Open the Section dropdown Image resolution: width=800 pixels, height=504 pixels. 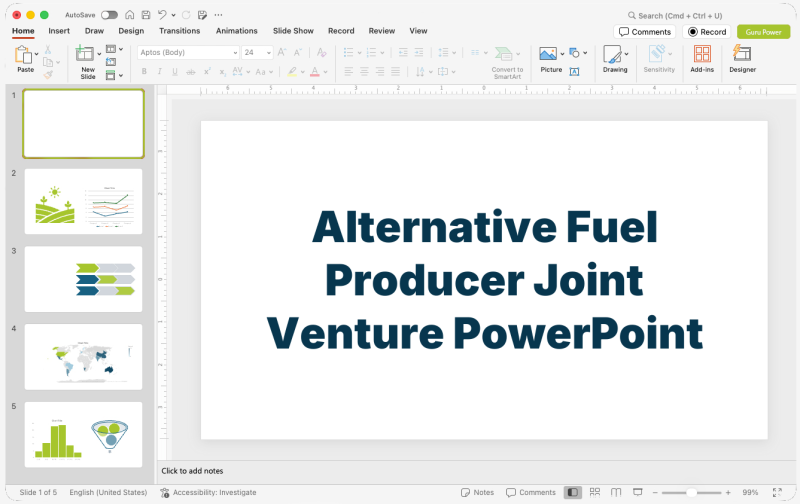(x=114, y=75)
